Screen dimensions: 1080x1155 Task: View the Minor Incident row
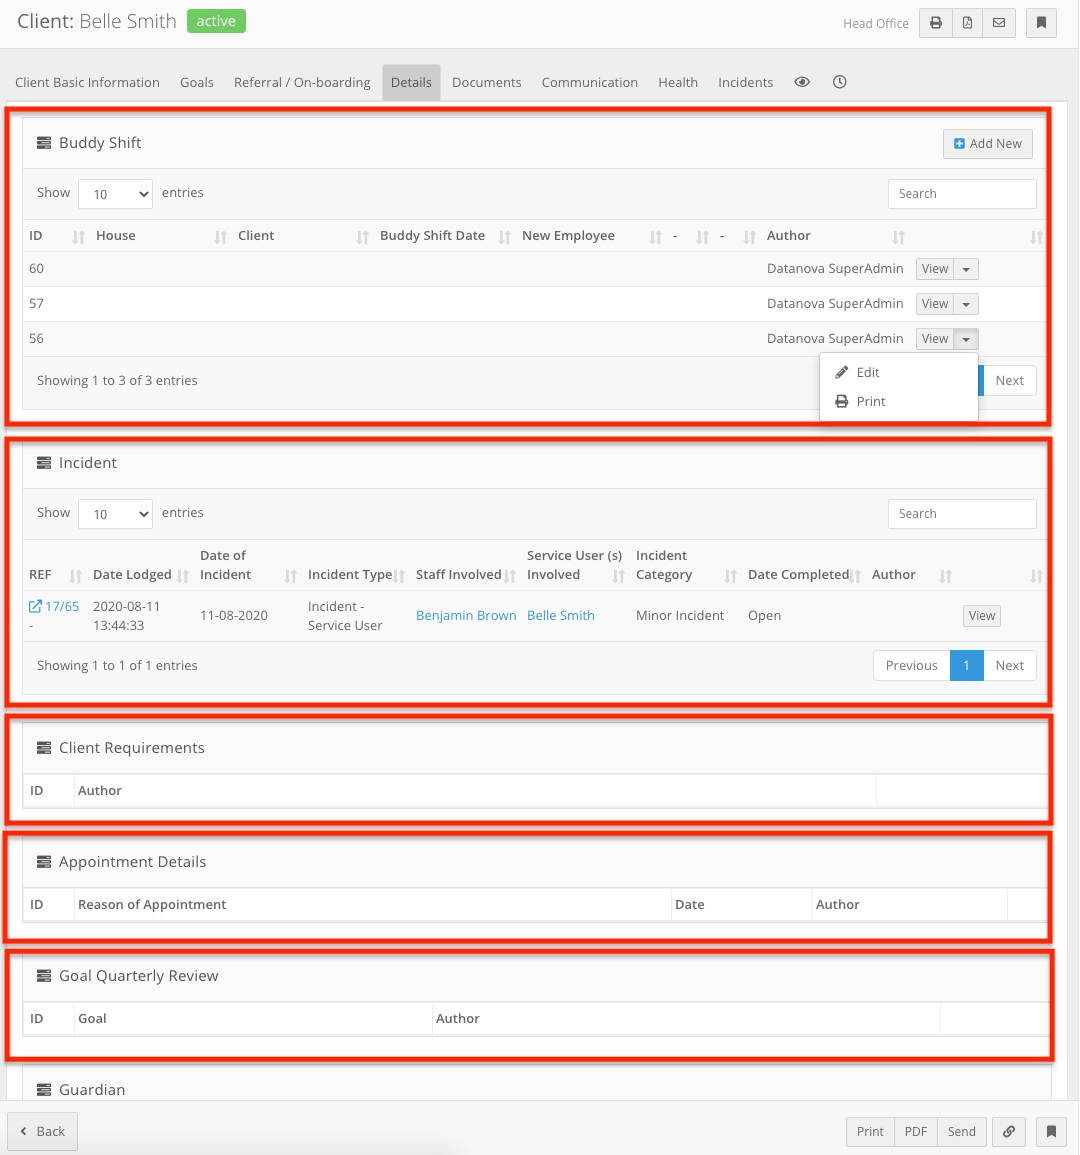pyautogui.click(x=981, y=616)
